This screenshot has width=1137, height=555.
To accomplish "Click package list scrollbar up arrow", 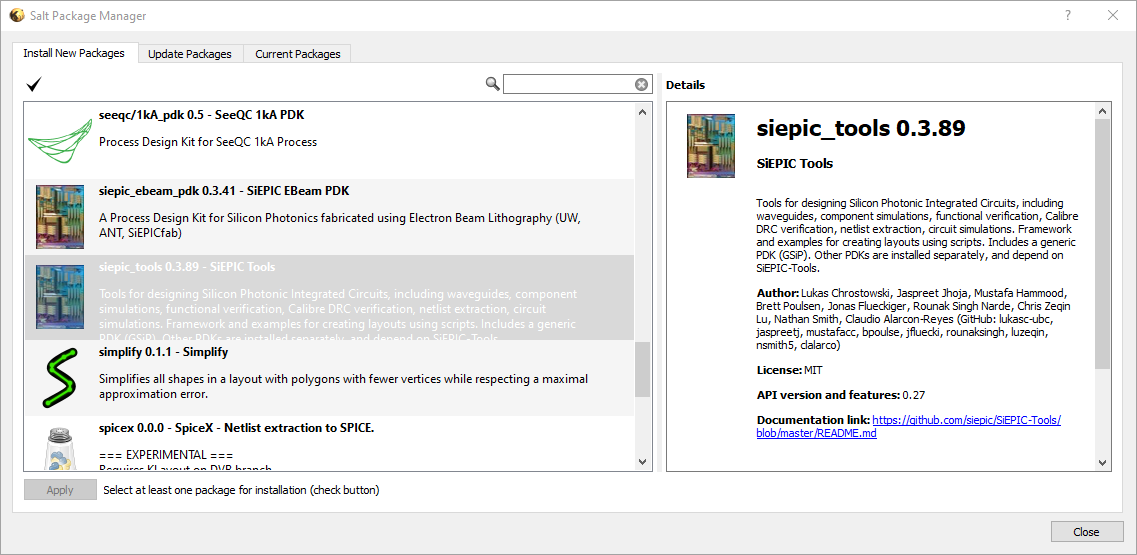I will pos(642,111).
